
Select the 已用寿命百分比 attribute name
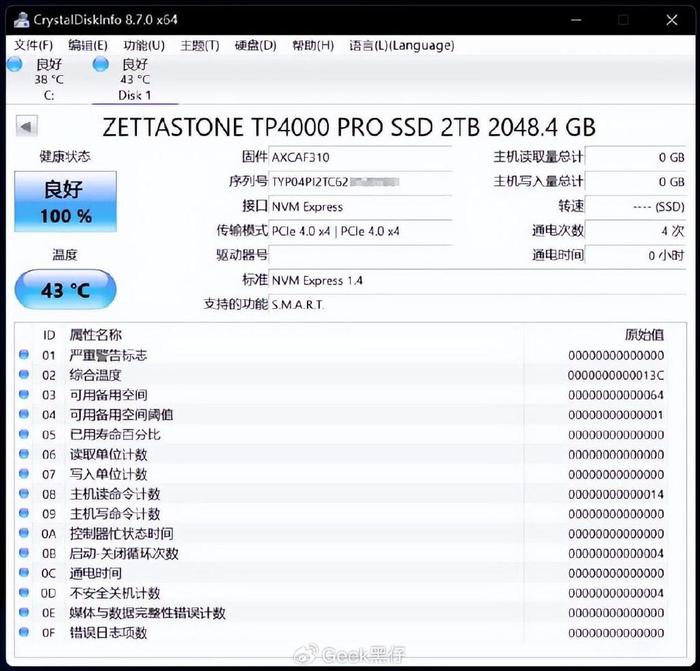click(115, 434)
